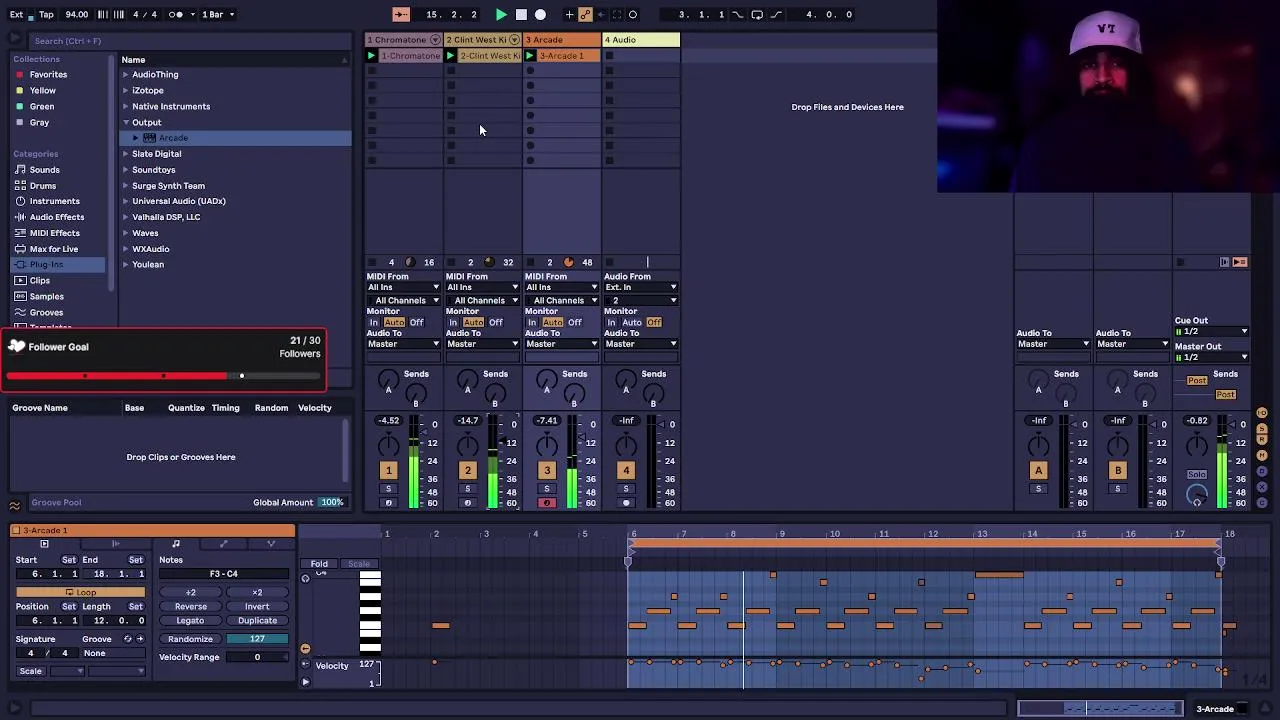The image size is (1280, 720).
Task: Select the Clips browser category
Action: pos(40,281)
